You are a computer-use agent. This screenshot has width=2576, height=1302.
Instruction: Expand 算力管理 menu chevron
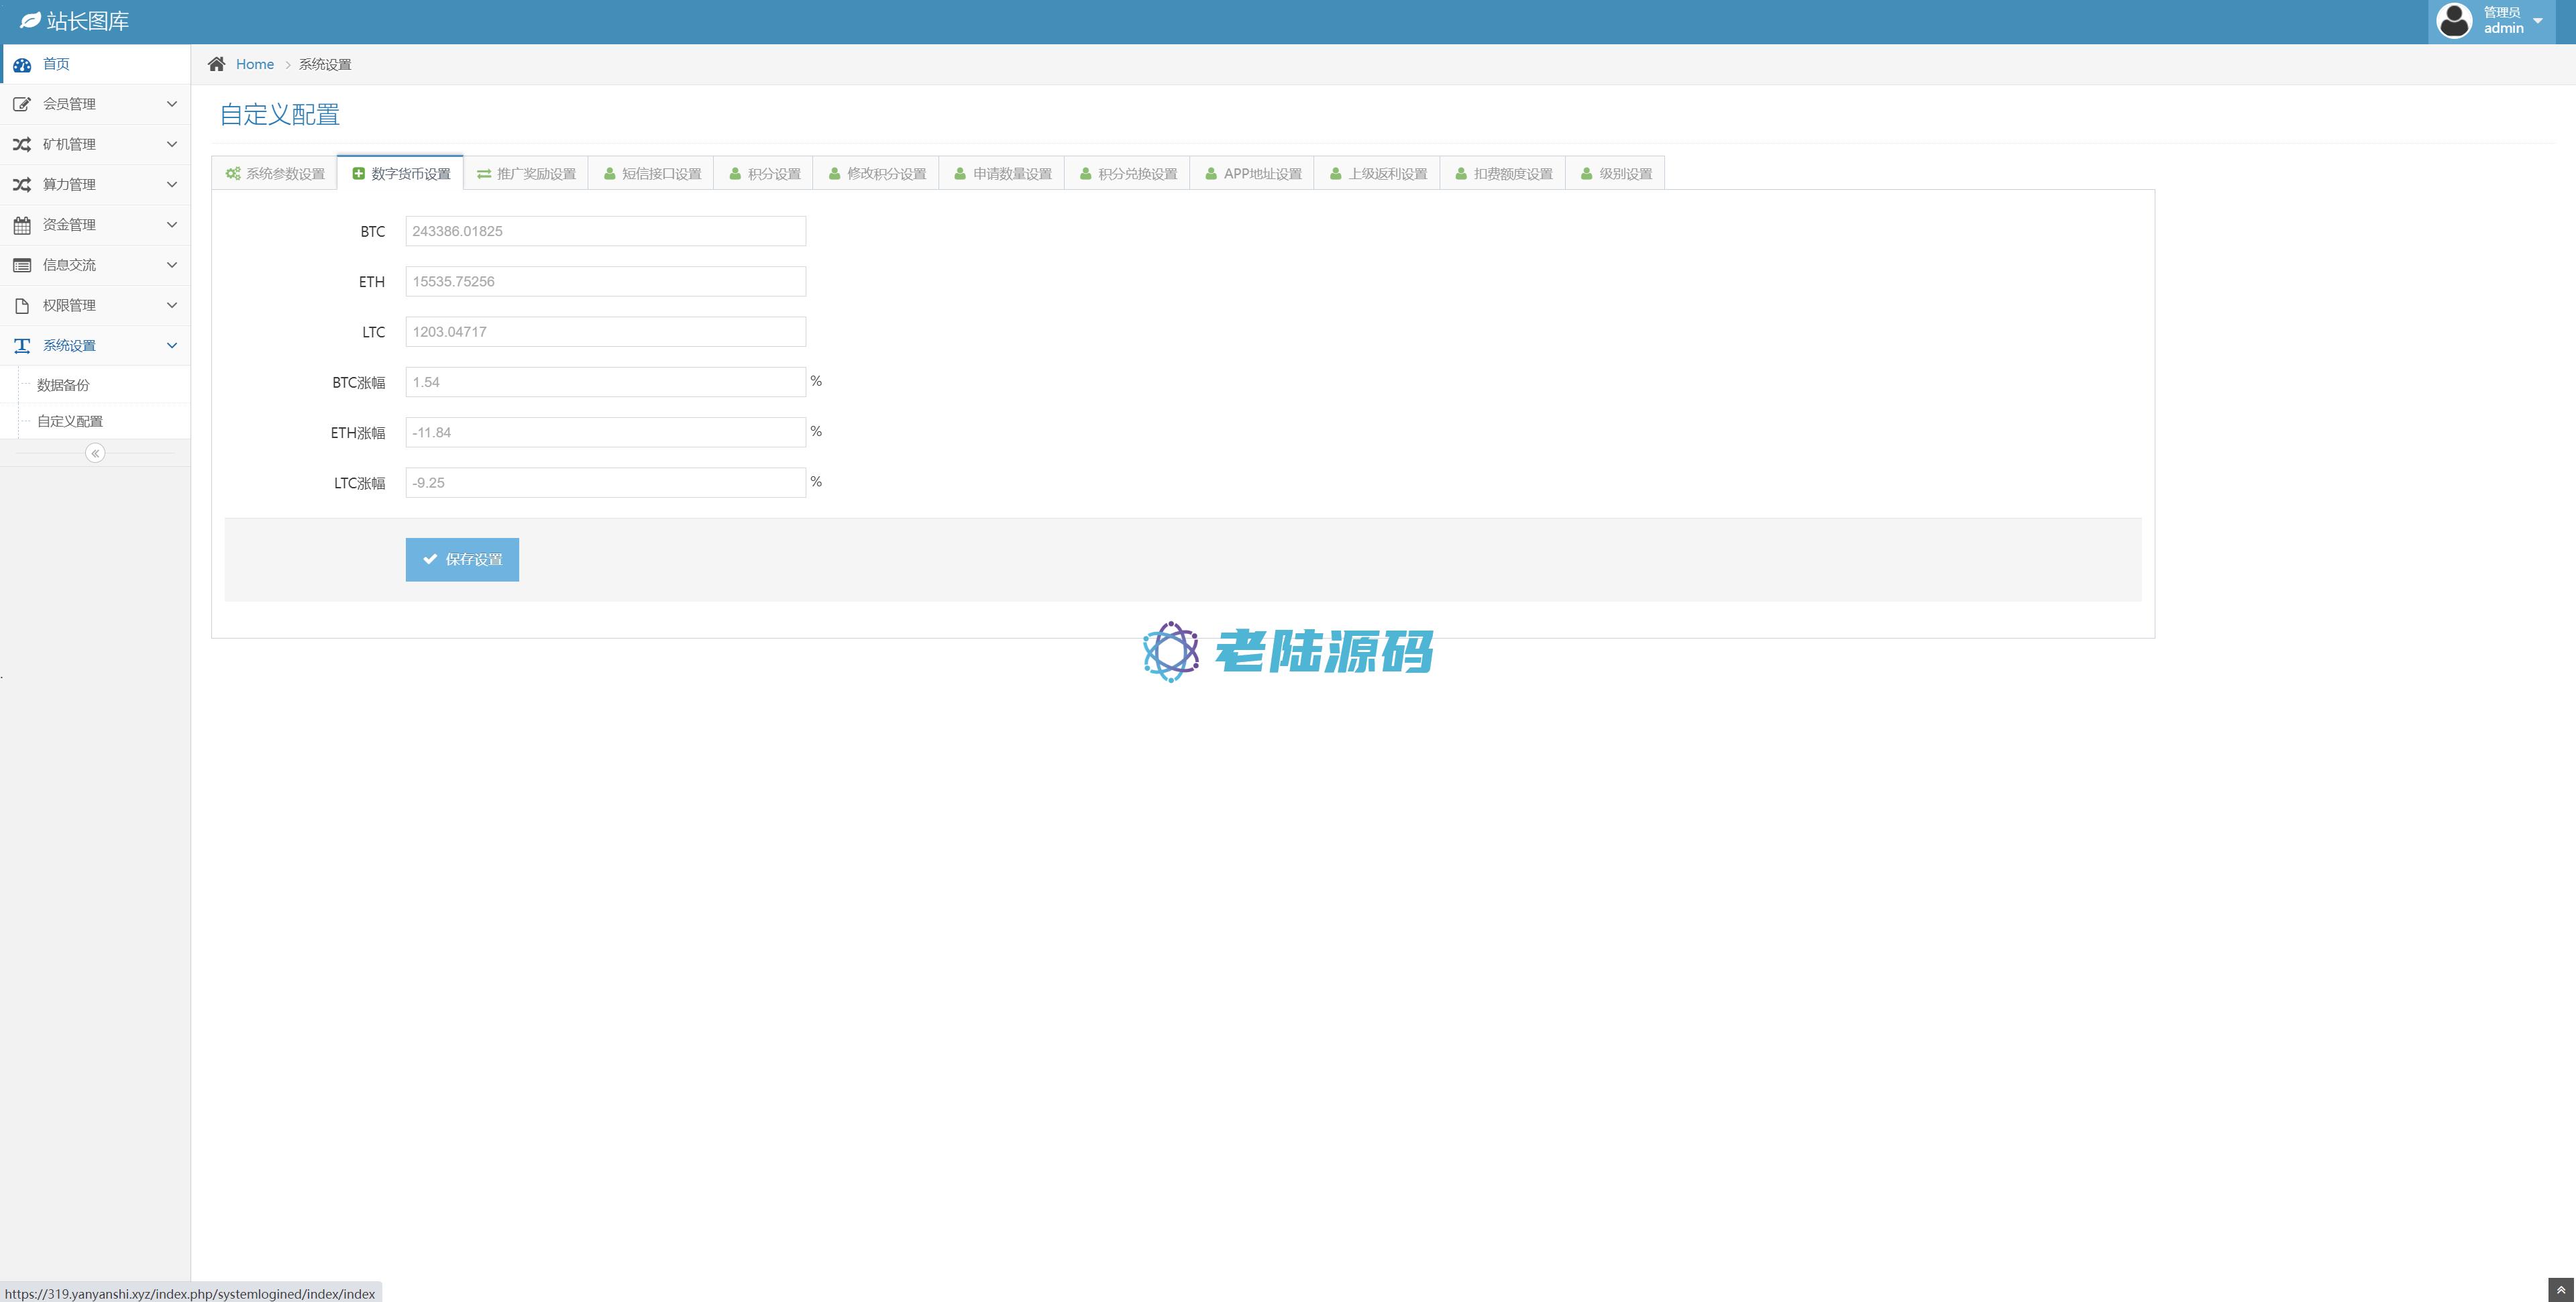(x=171, y=184)
